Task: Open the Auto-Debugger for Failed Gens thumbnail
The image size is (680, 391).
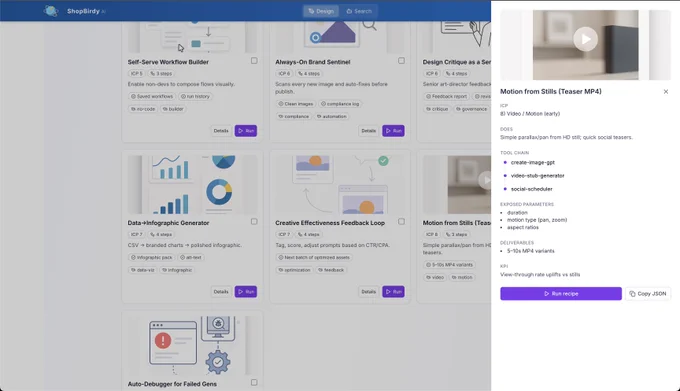Action: point(192,345)
